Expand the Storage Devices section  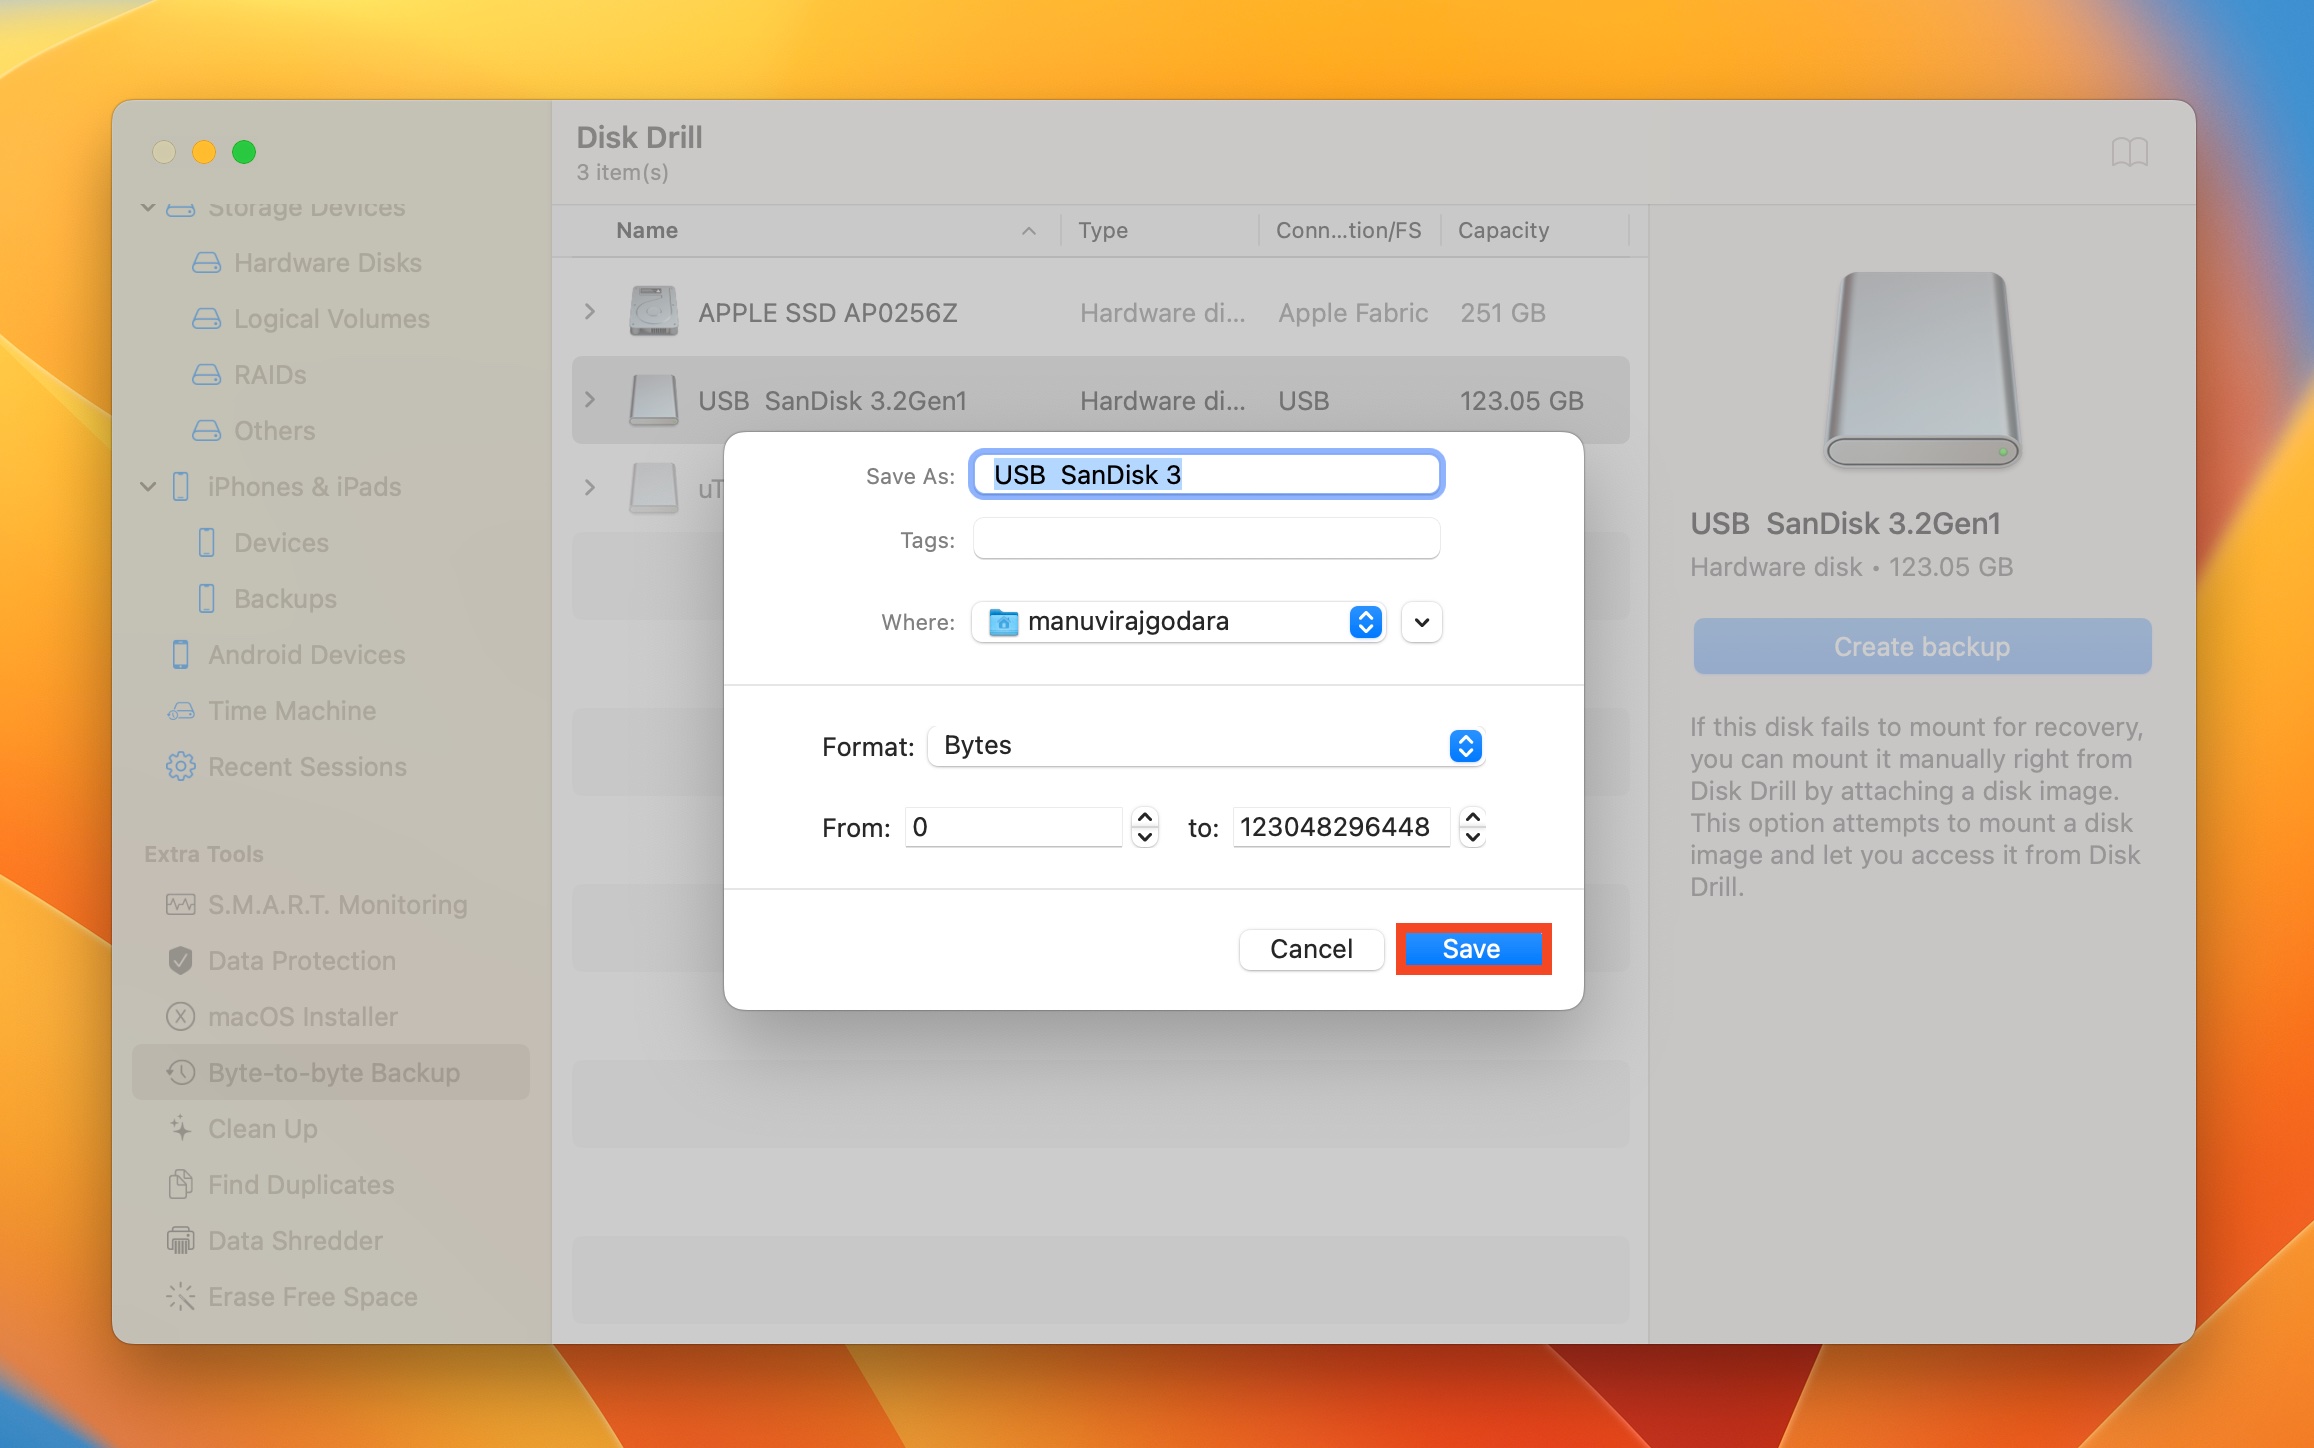(147, 204)
